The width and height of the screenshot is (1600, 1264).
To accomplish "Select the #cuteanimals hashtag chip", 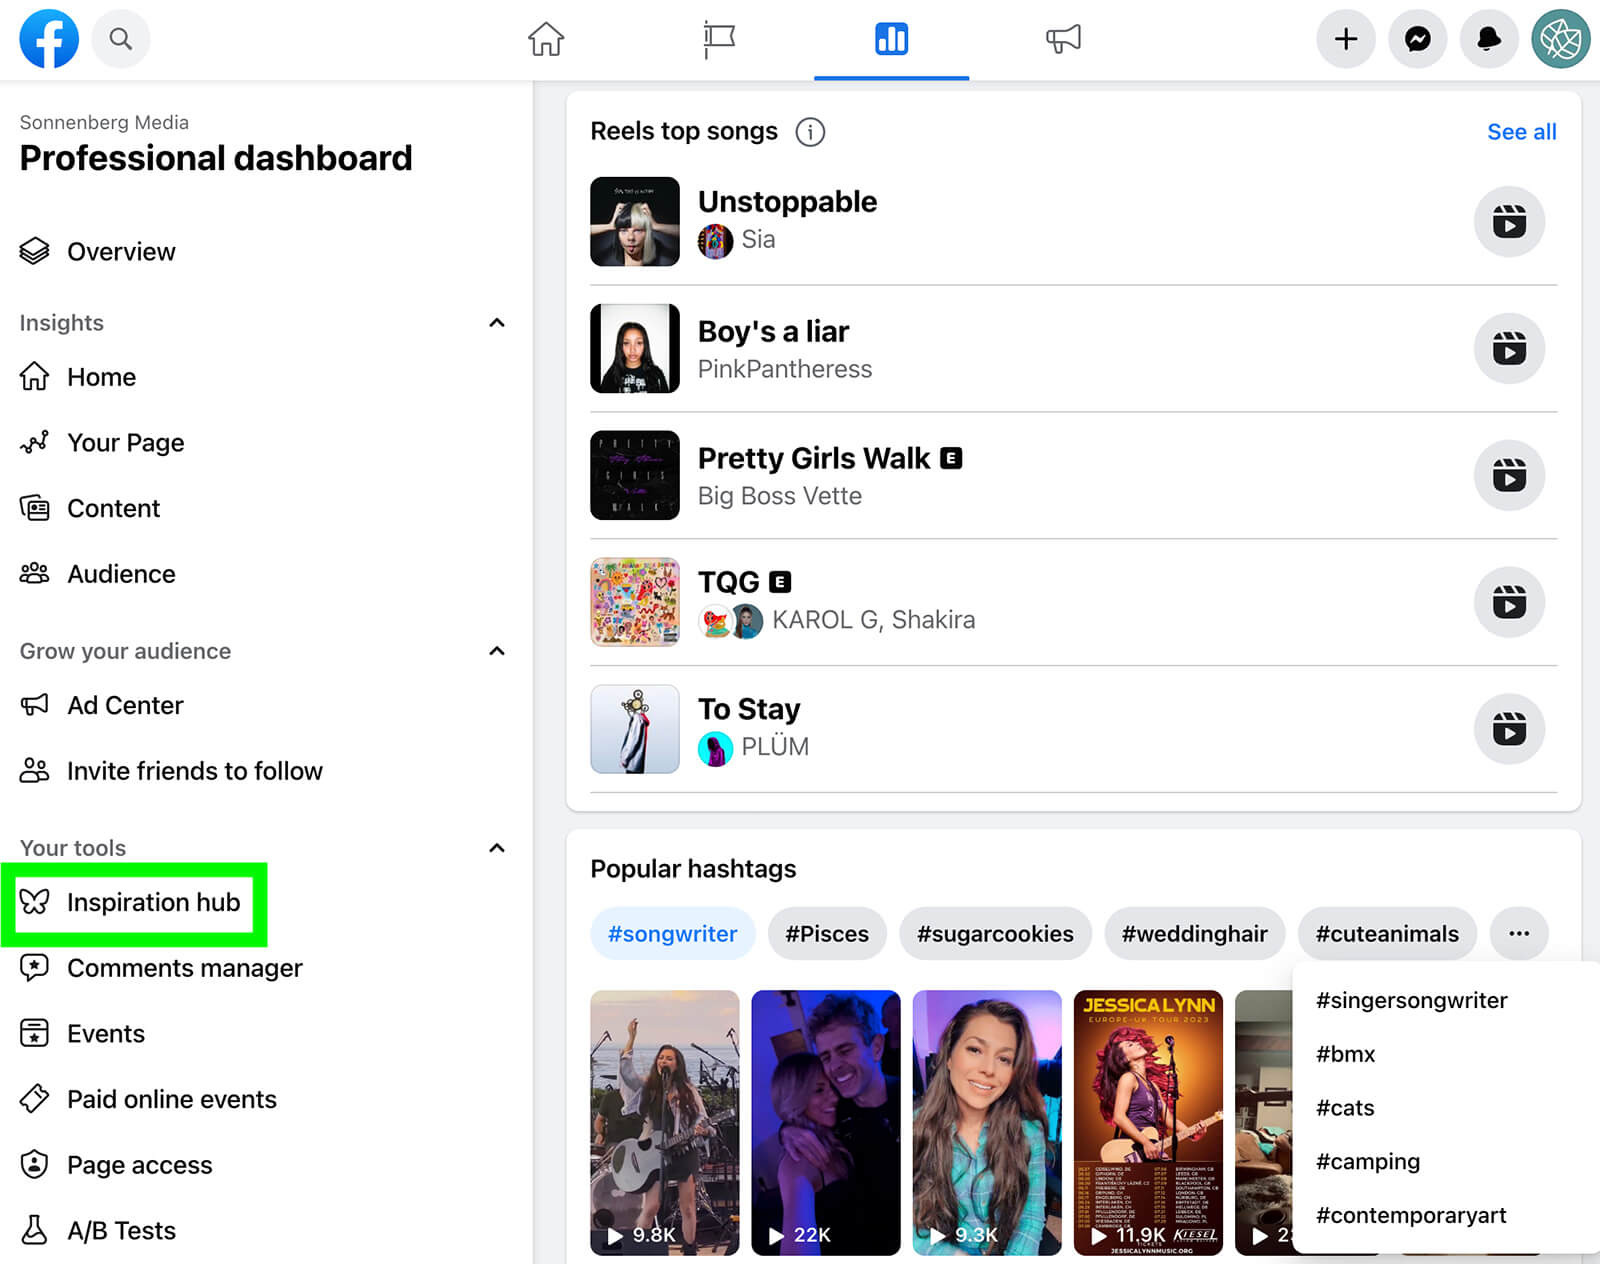I will [1387, 933].
